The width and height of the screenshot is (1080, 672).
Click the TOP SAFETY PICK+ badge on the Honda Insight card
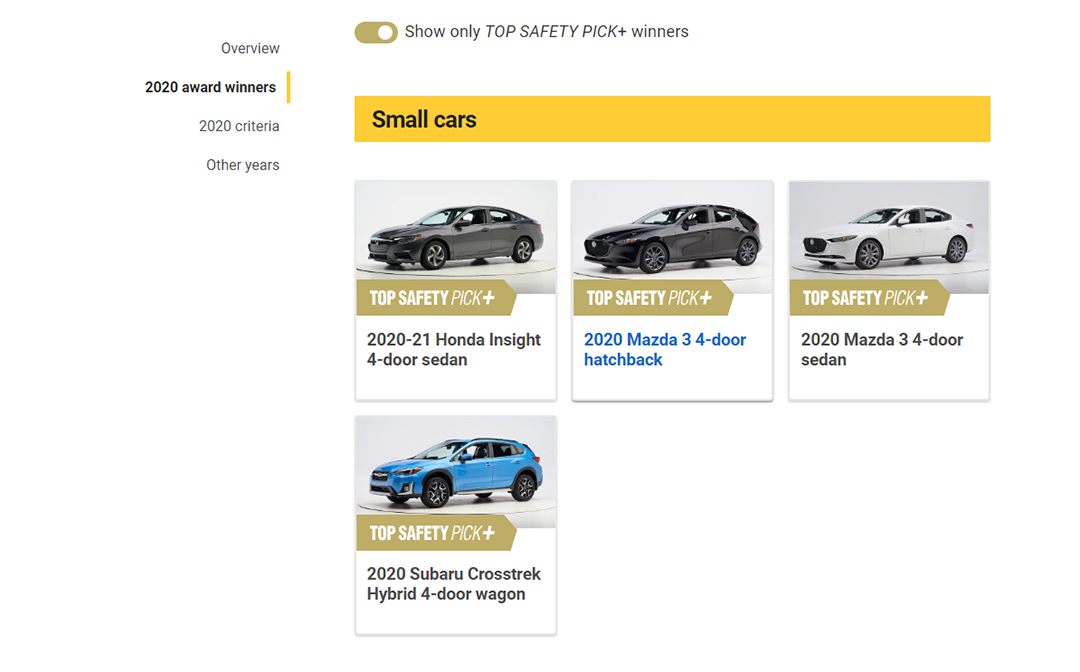(x=432, y=298)
